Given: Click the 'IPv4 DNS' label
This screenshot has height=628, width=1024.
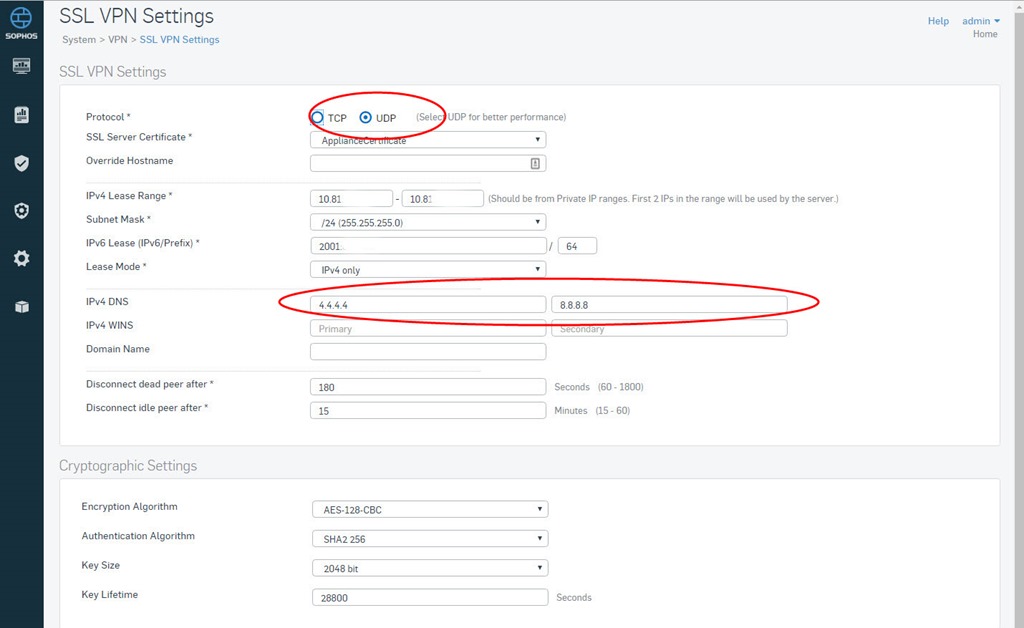Looking at the screenshot, I should tap(107, 302).
